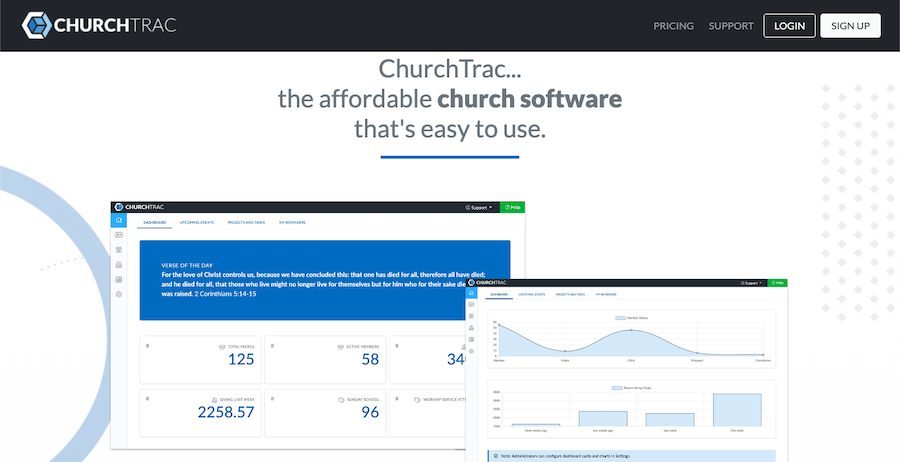
Task: Click the "this week" bar in the giving chart
Action: tap(737, 410)
